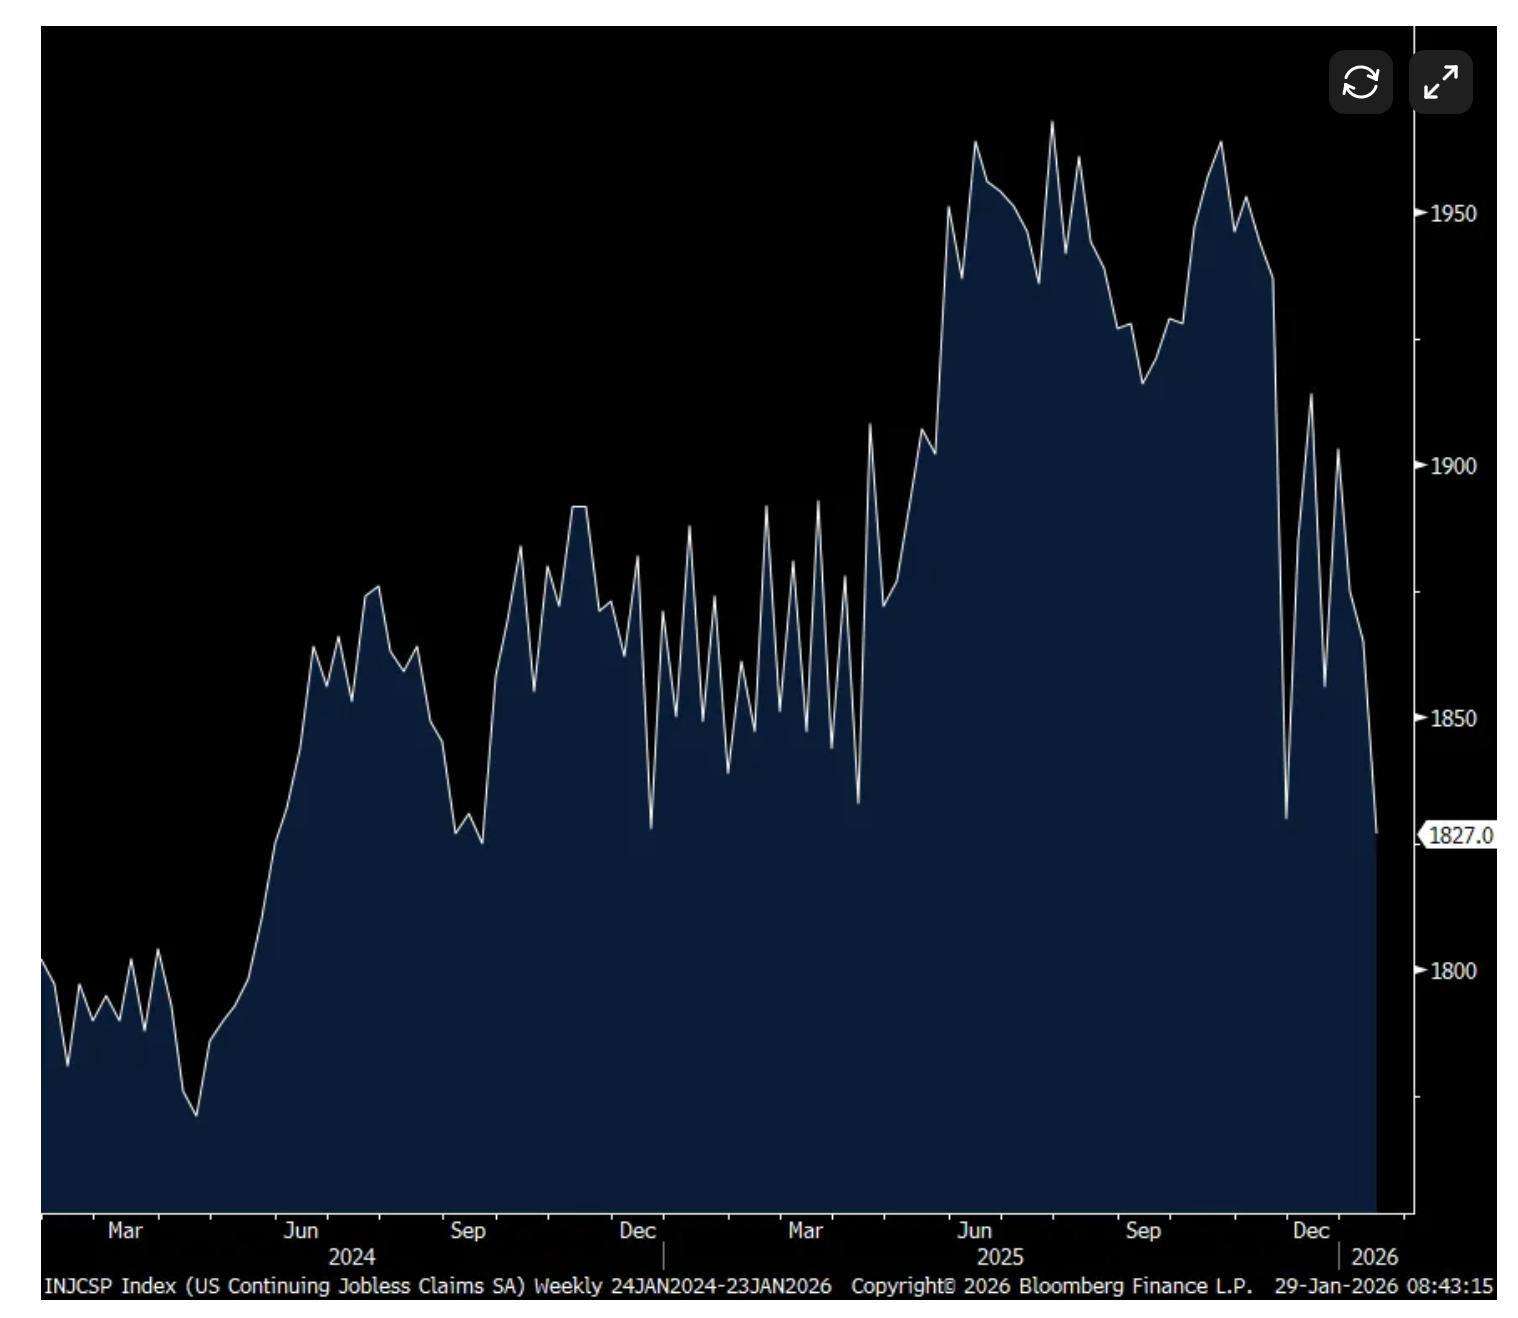Click the rightmost Dec label on time axis

click(1310, 1231)
